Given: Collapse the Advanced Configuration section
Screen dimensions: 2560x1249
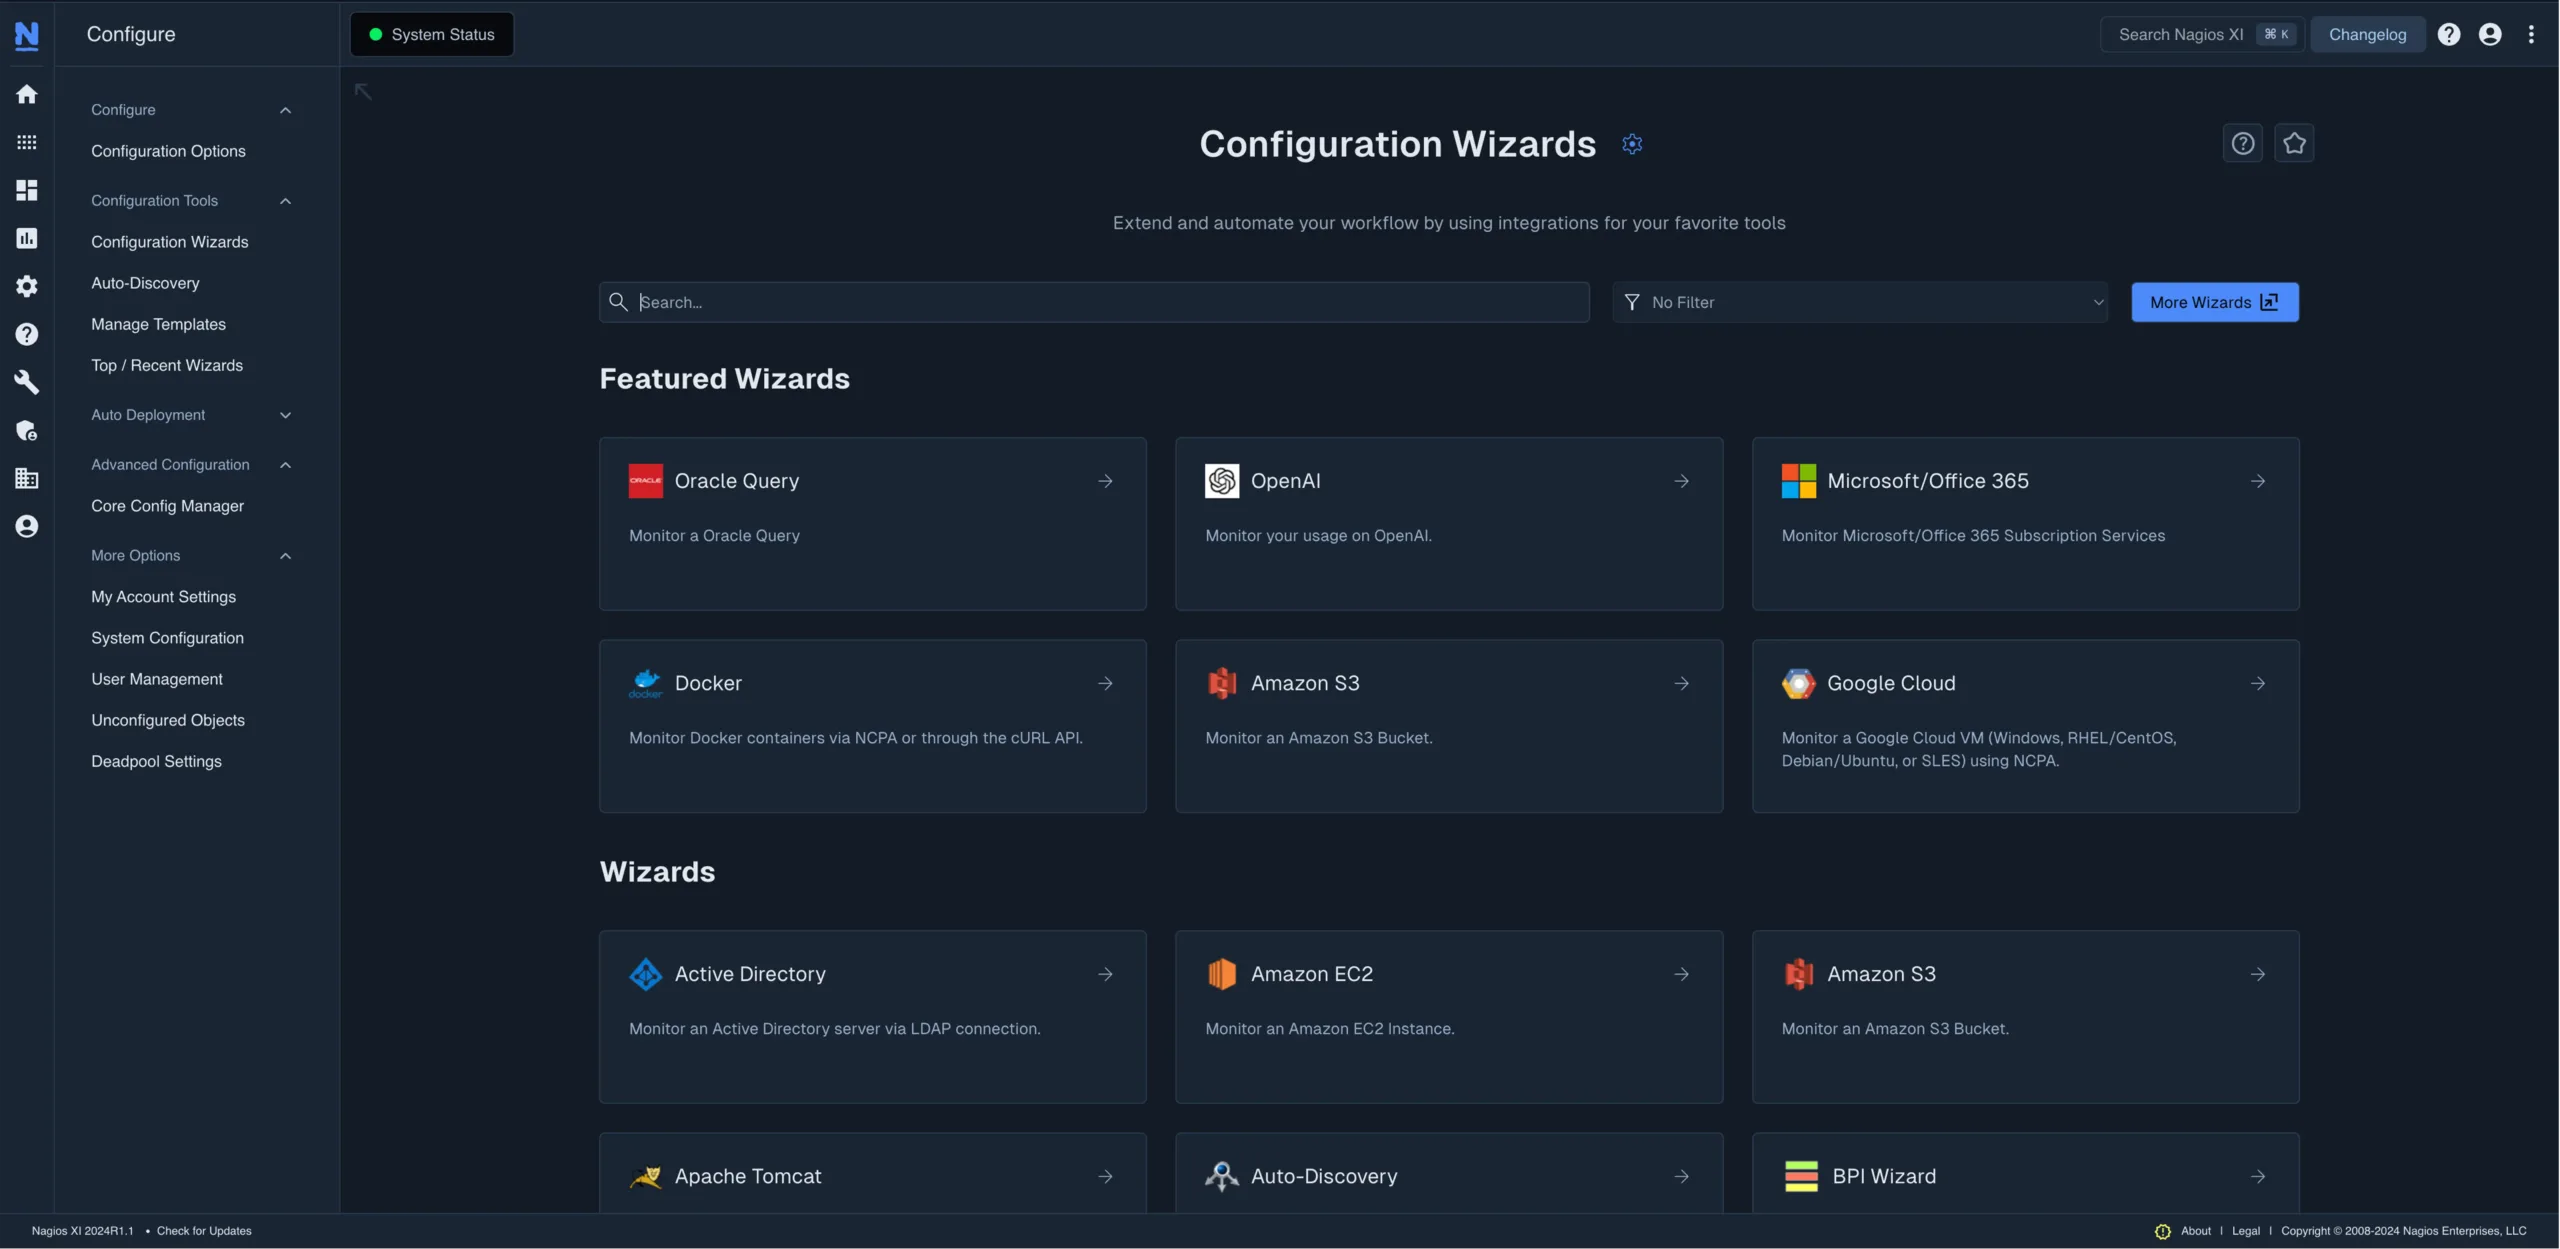Looking at the screenshot, I should pyautogui.click(x=285, y=464).
